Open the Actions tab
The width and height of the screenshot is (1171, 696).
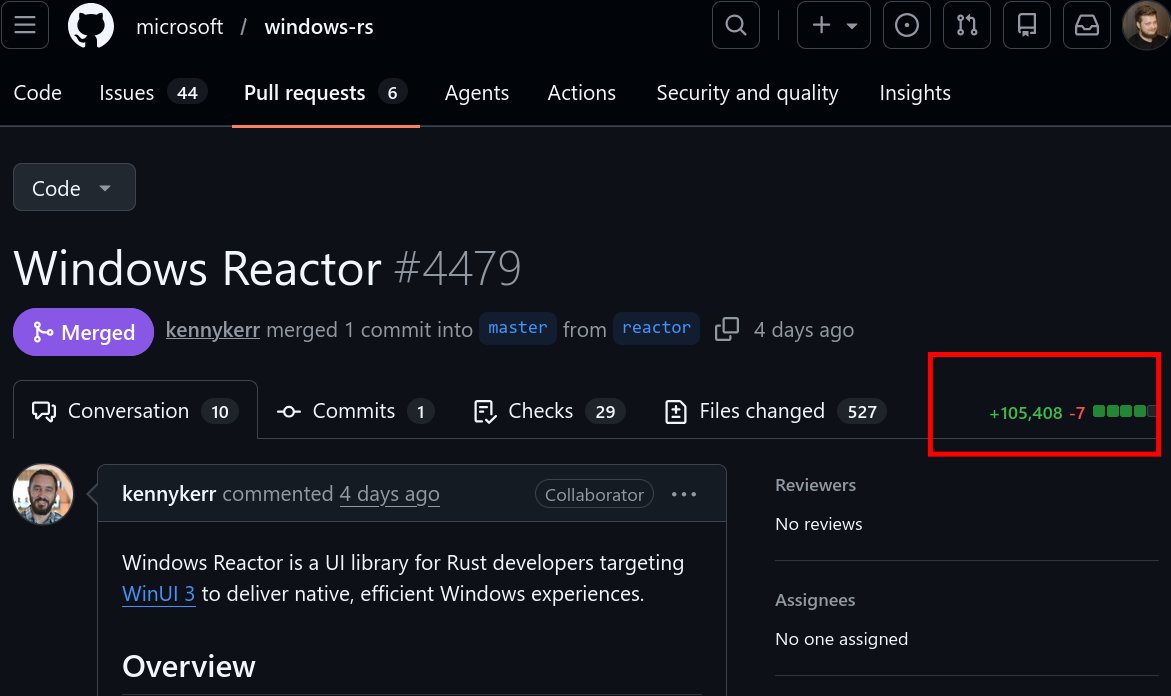582,93
